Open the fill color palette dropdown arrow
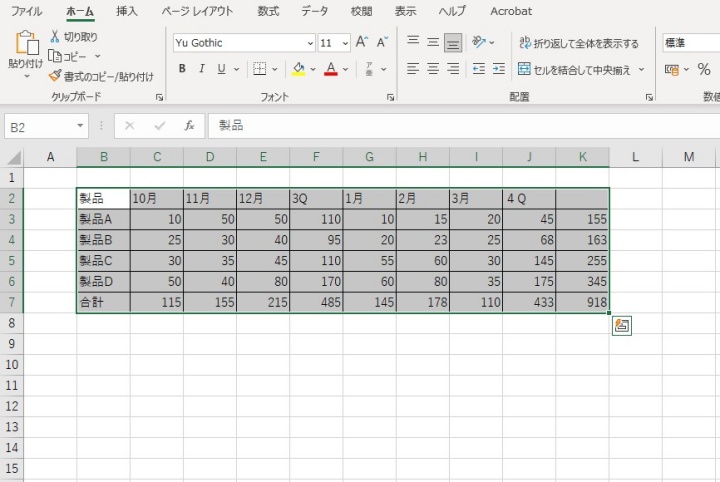Screen dimensions: 720x482 point(313,69)
